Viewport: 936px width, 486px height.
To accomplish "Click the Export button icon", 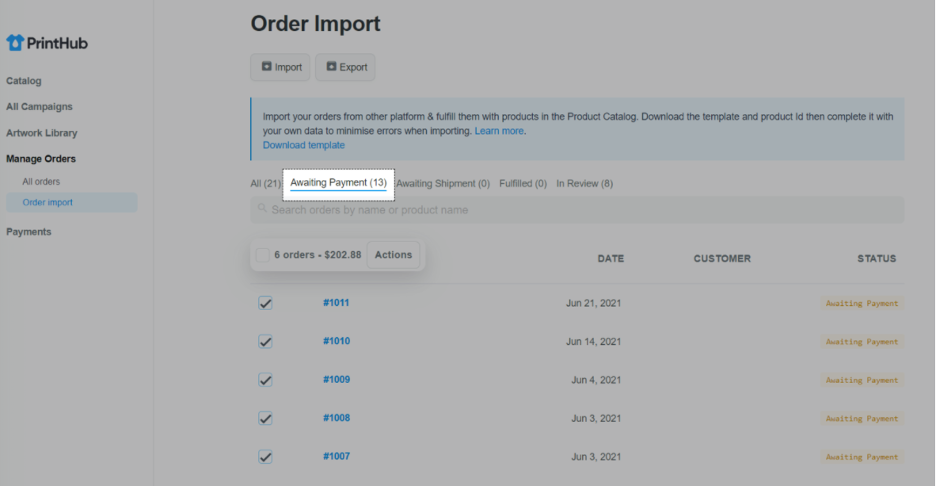I will tap(331, 67).
